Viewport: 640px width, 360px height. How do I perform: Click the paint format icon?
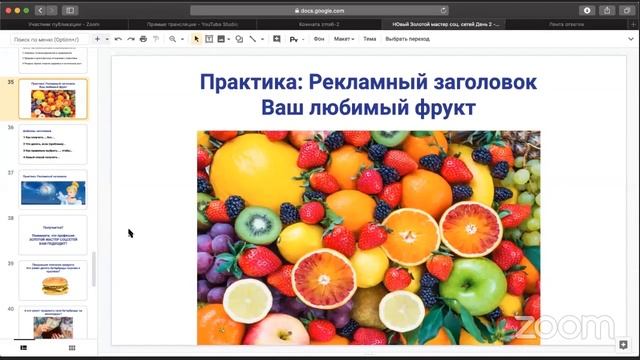156,39
